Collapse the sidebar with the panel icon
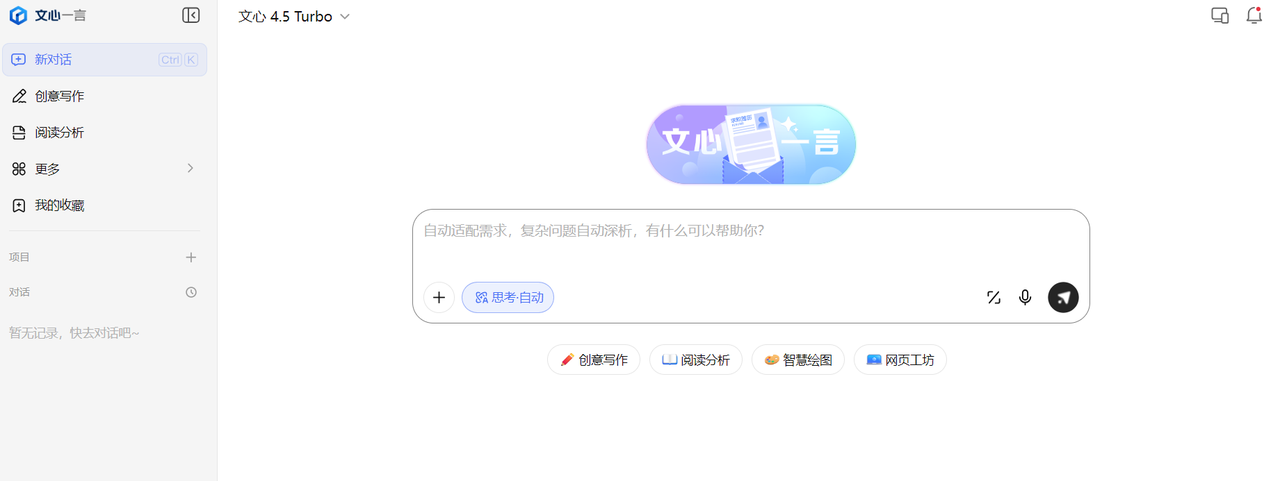 191,15
